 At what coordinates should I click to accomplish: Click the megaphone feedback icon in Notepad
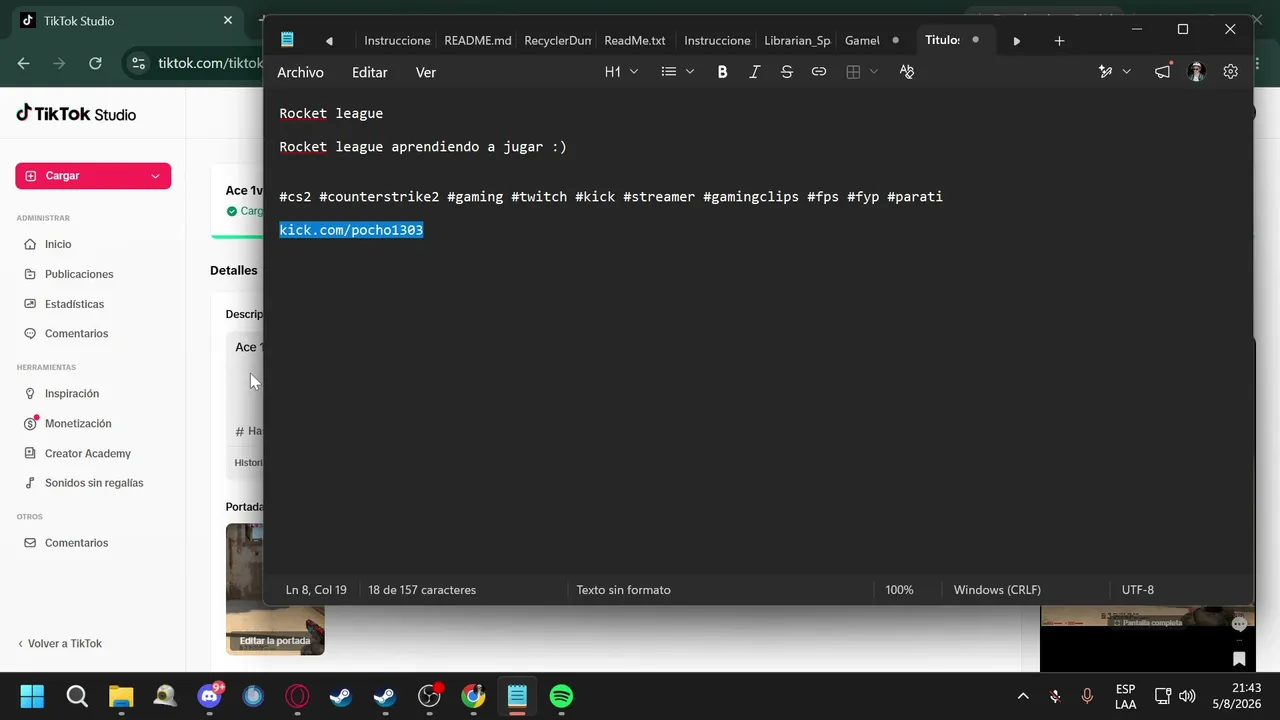1162,72
